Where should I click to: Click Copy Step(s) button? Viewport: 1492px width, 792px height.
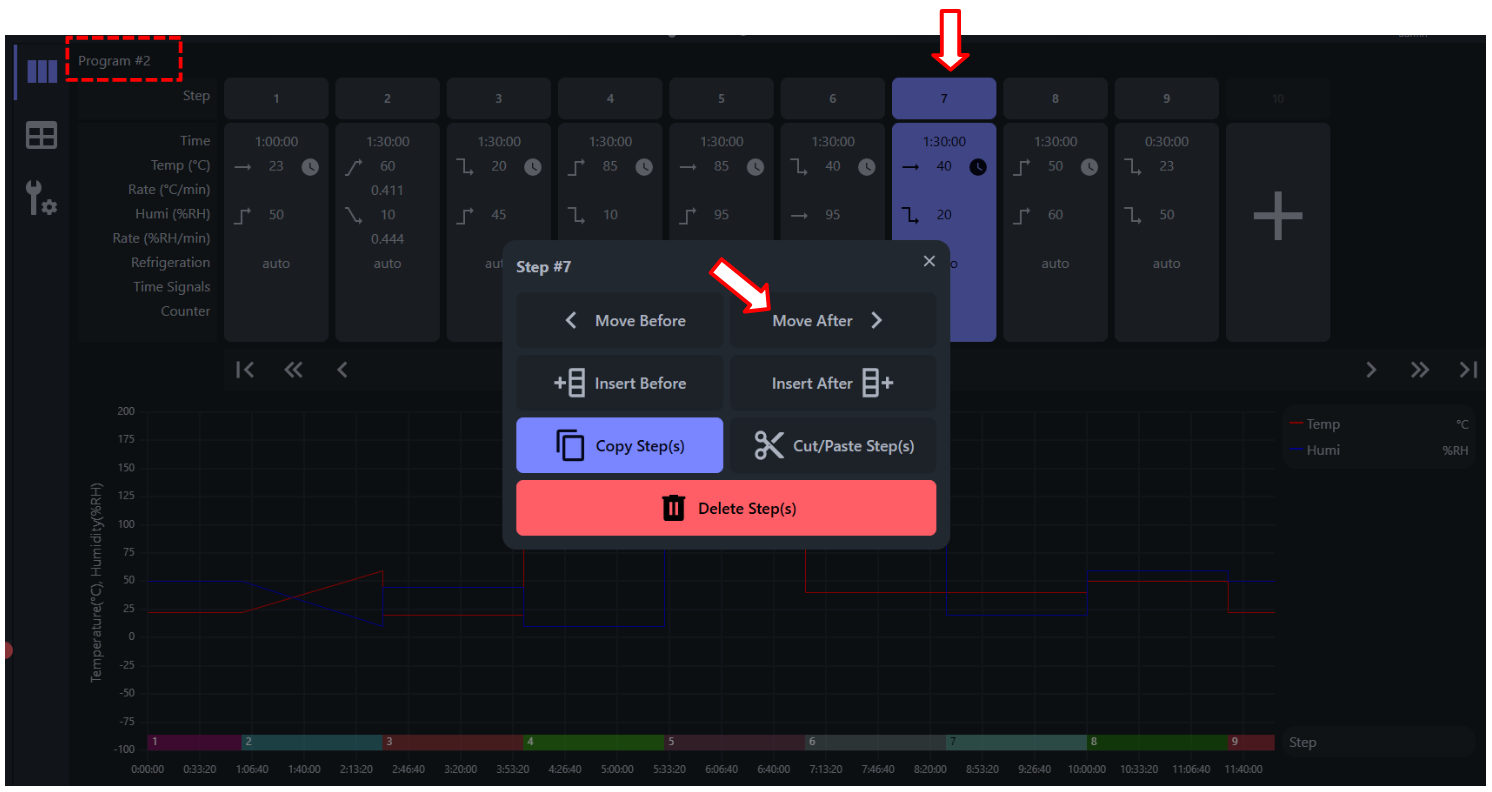tap(619, 445)
